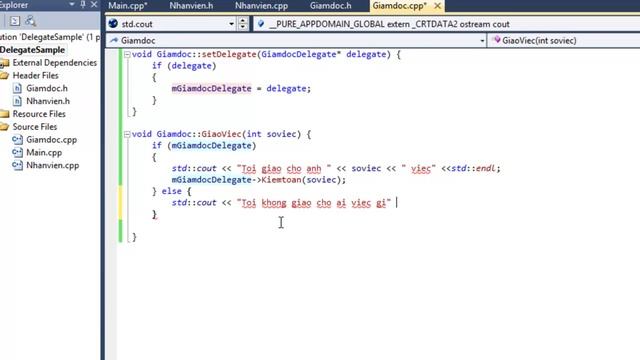Open Giamdoc.h in Solution Explorer

47,88
